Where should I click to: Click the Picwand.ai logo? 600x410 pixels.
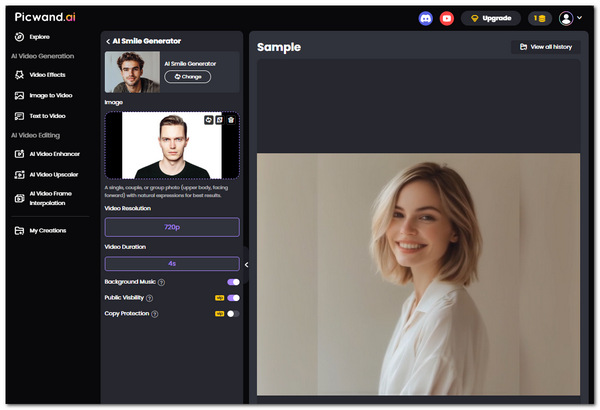pos(45,17)
